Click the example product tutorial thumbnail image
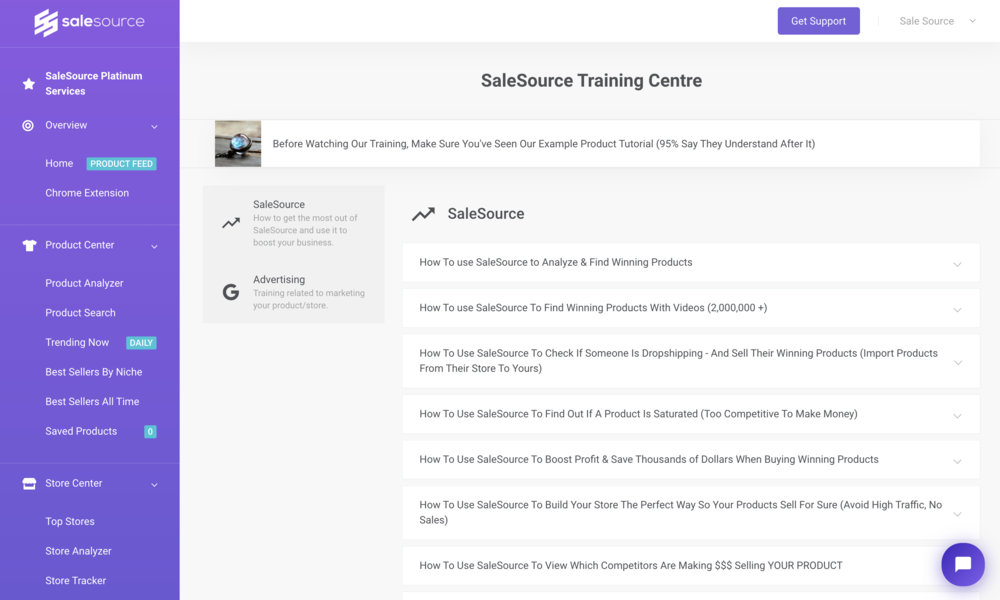This screenshot has width=1000, height=600. point(238,143)
